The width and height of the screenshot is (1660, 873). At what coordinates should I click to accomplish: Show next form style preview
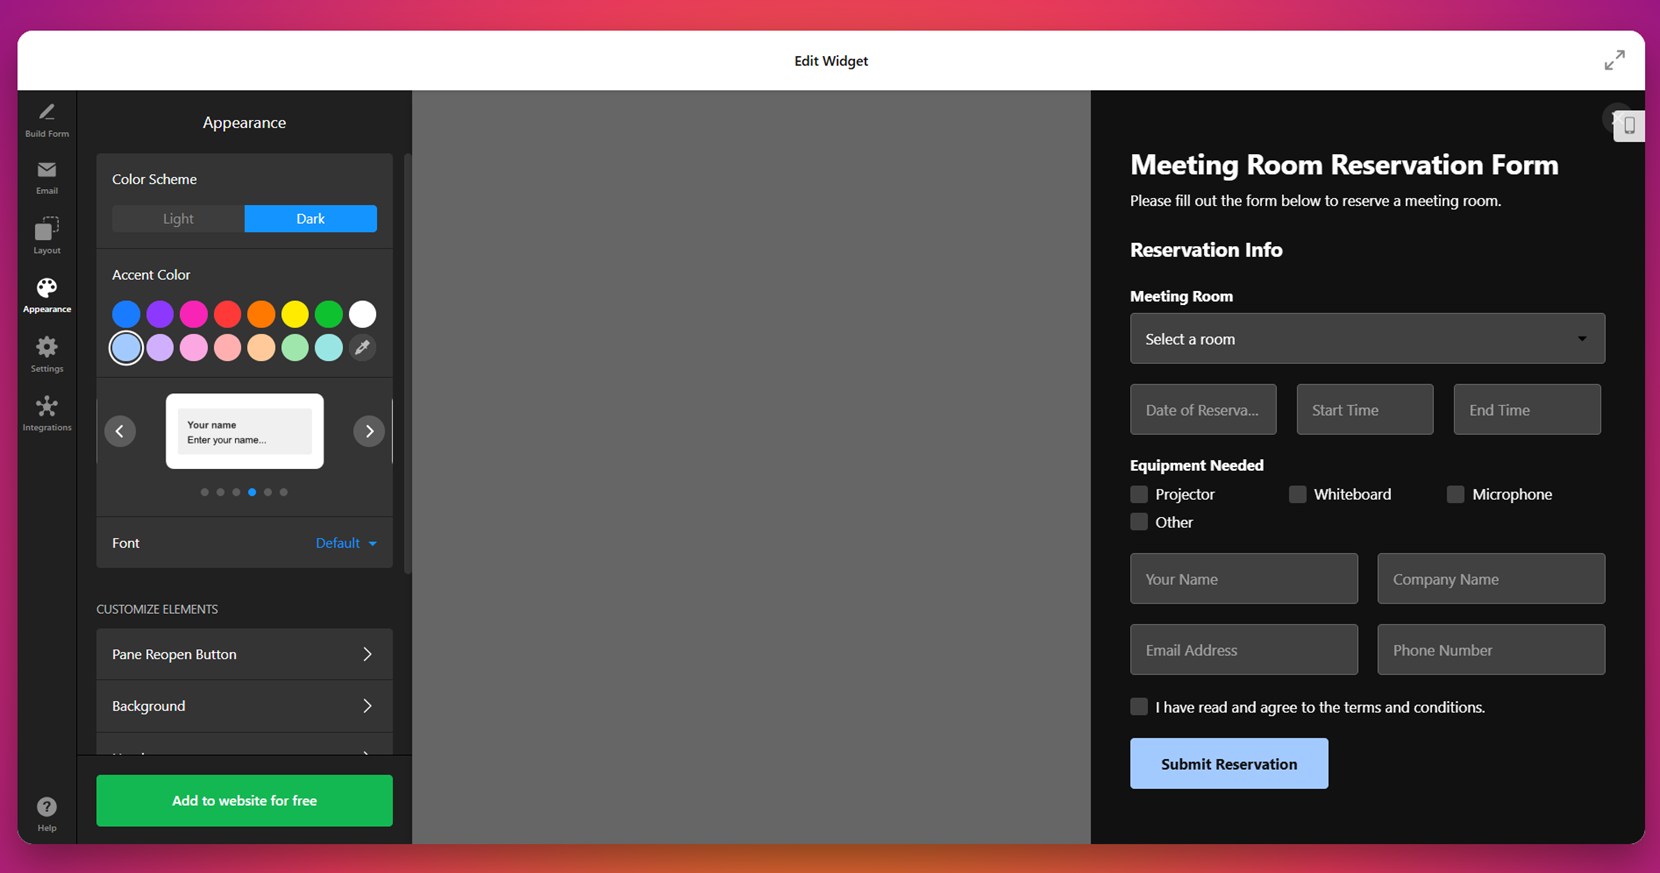coord(369,431)
